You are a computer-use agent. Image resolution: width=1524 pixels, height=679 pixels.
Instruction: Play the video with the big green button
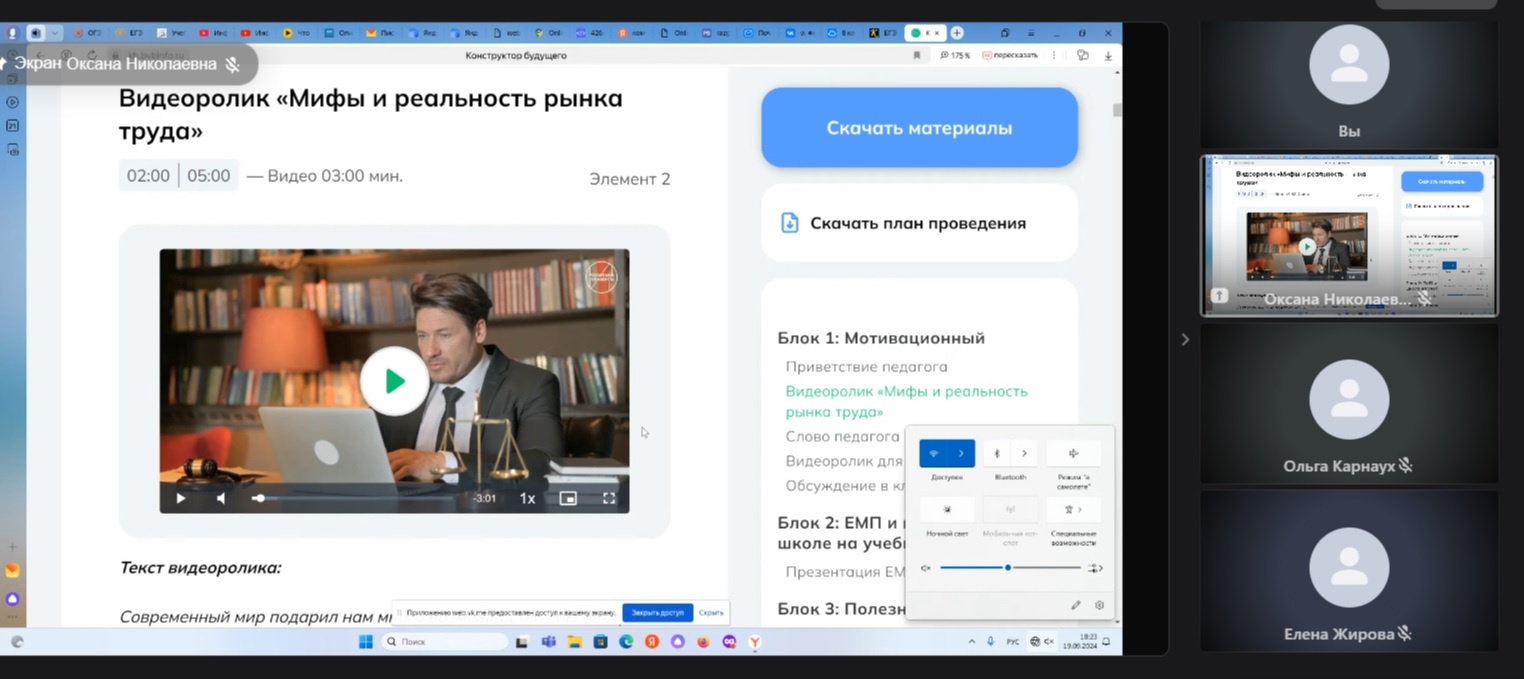tap(394, 380)
